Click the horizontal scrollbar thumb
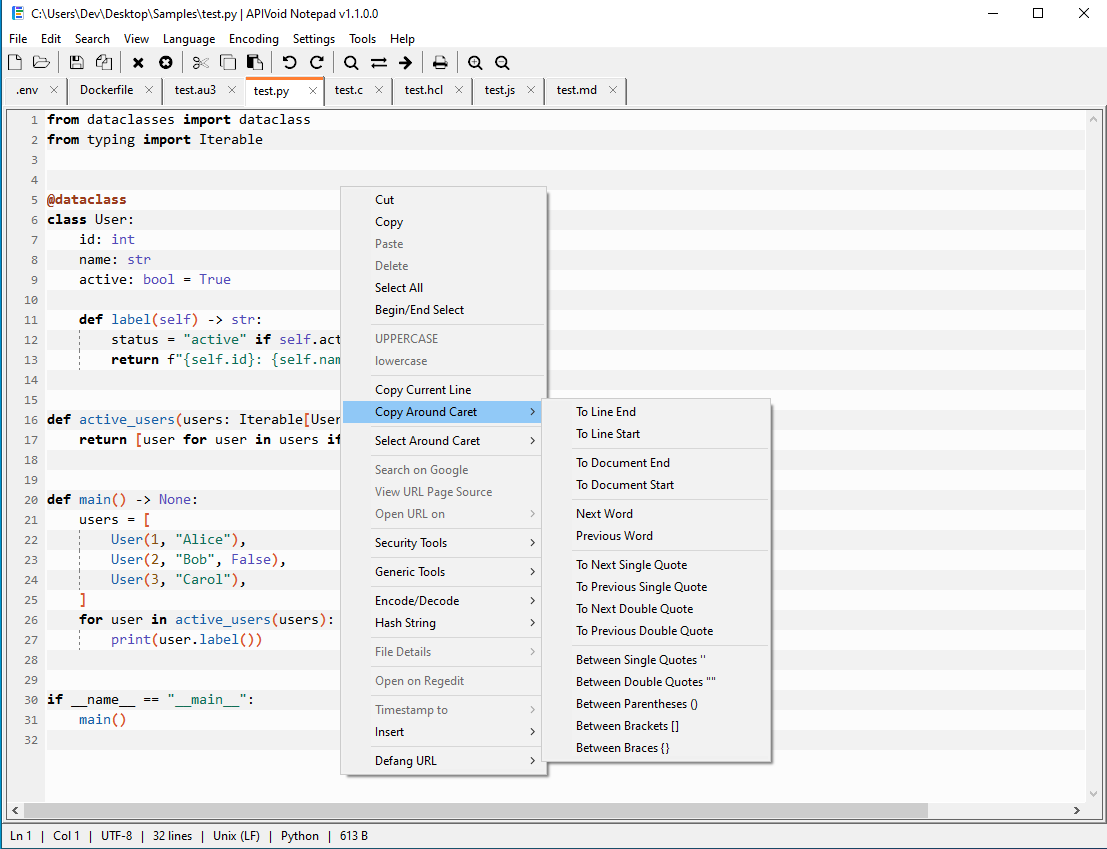1107x849 pixels. point(477,809)
